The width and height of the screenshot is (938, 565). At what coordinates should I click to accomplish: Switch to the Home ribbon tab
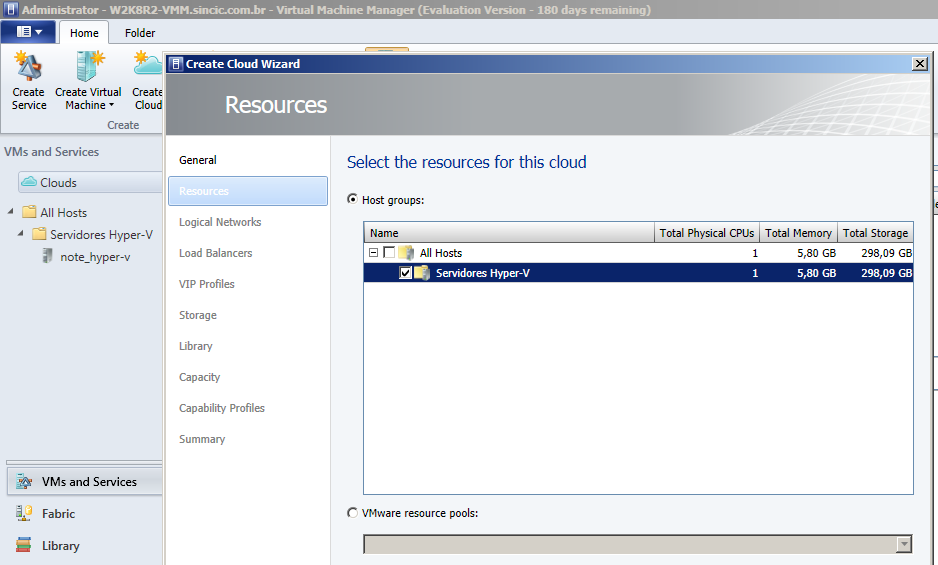point(84,33)
